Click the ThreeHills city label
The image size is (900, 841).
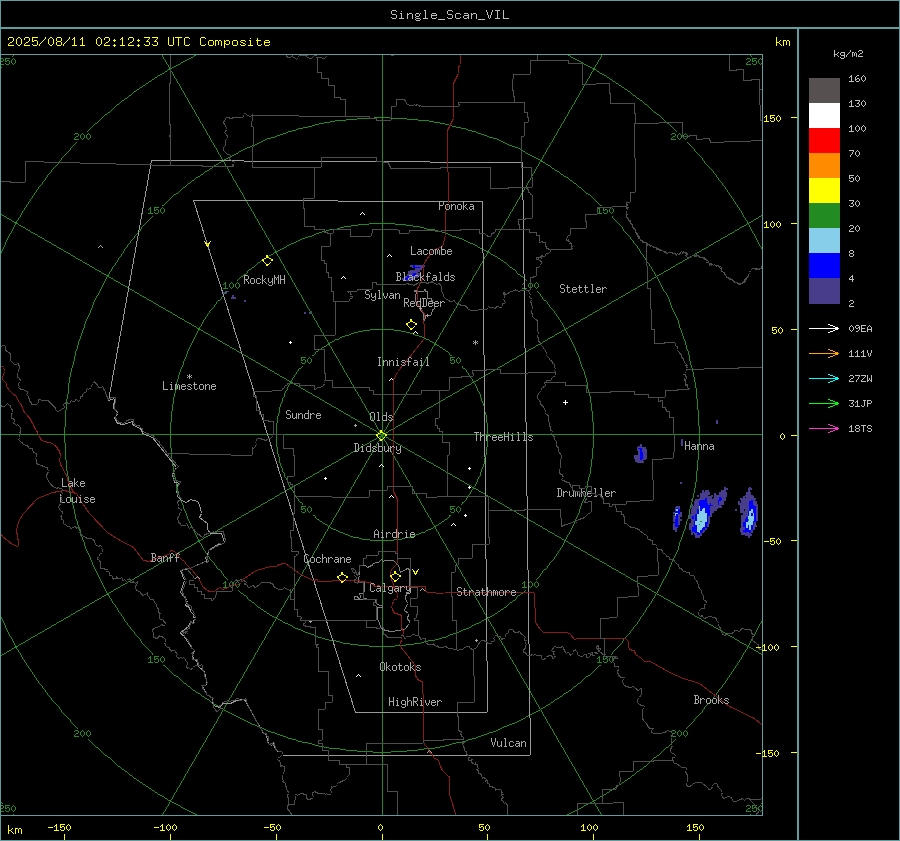tap(503, 437)
